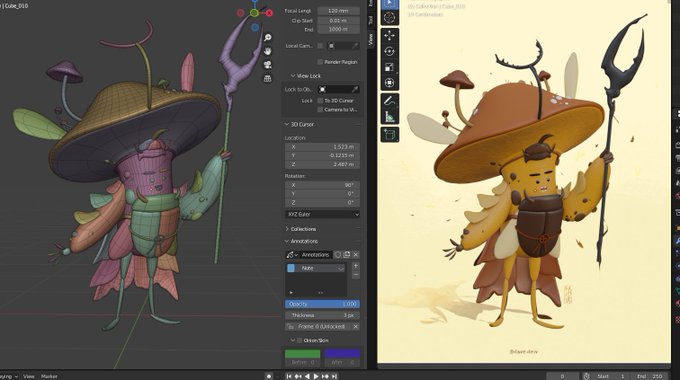Adjust the annotation Thickness slider

tap(322, 315)
